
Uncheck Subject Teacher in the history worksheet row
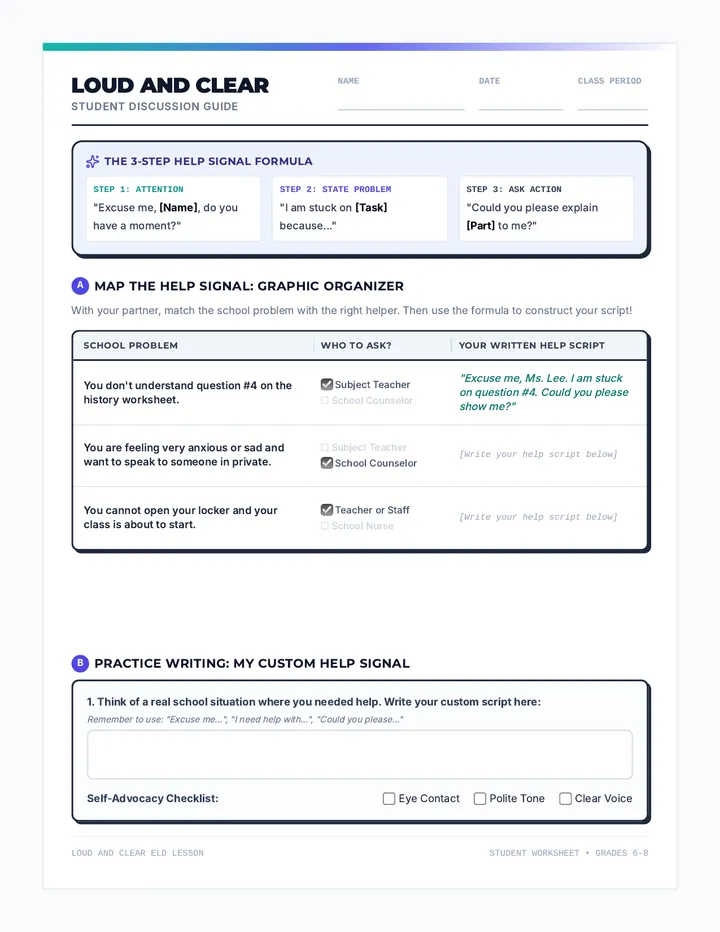pyautogui.click(x=326, y=385)
